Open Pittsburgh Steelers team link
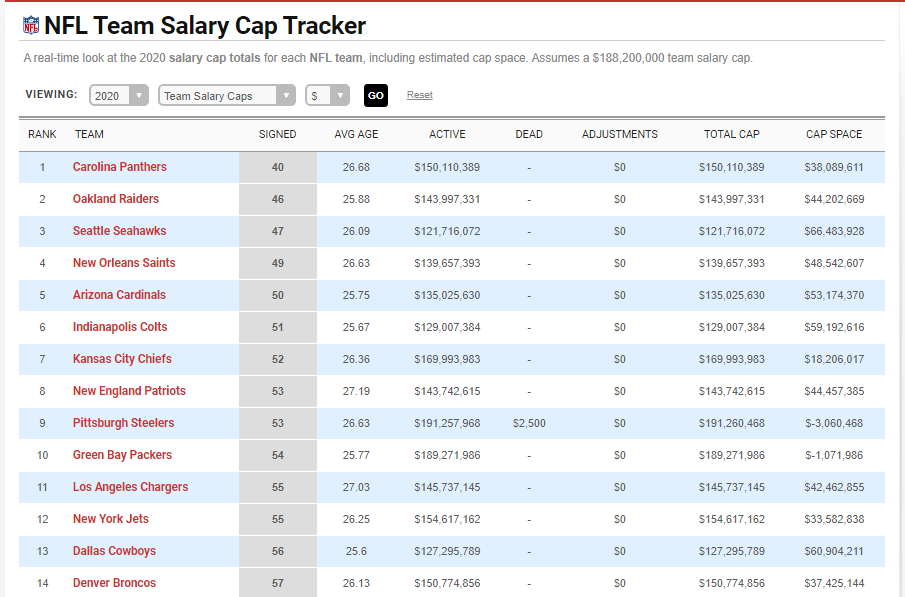 coord(123,423)
